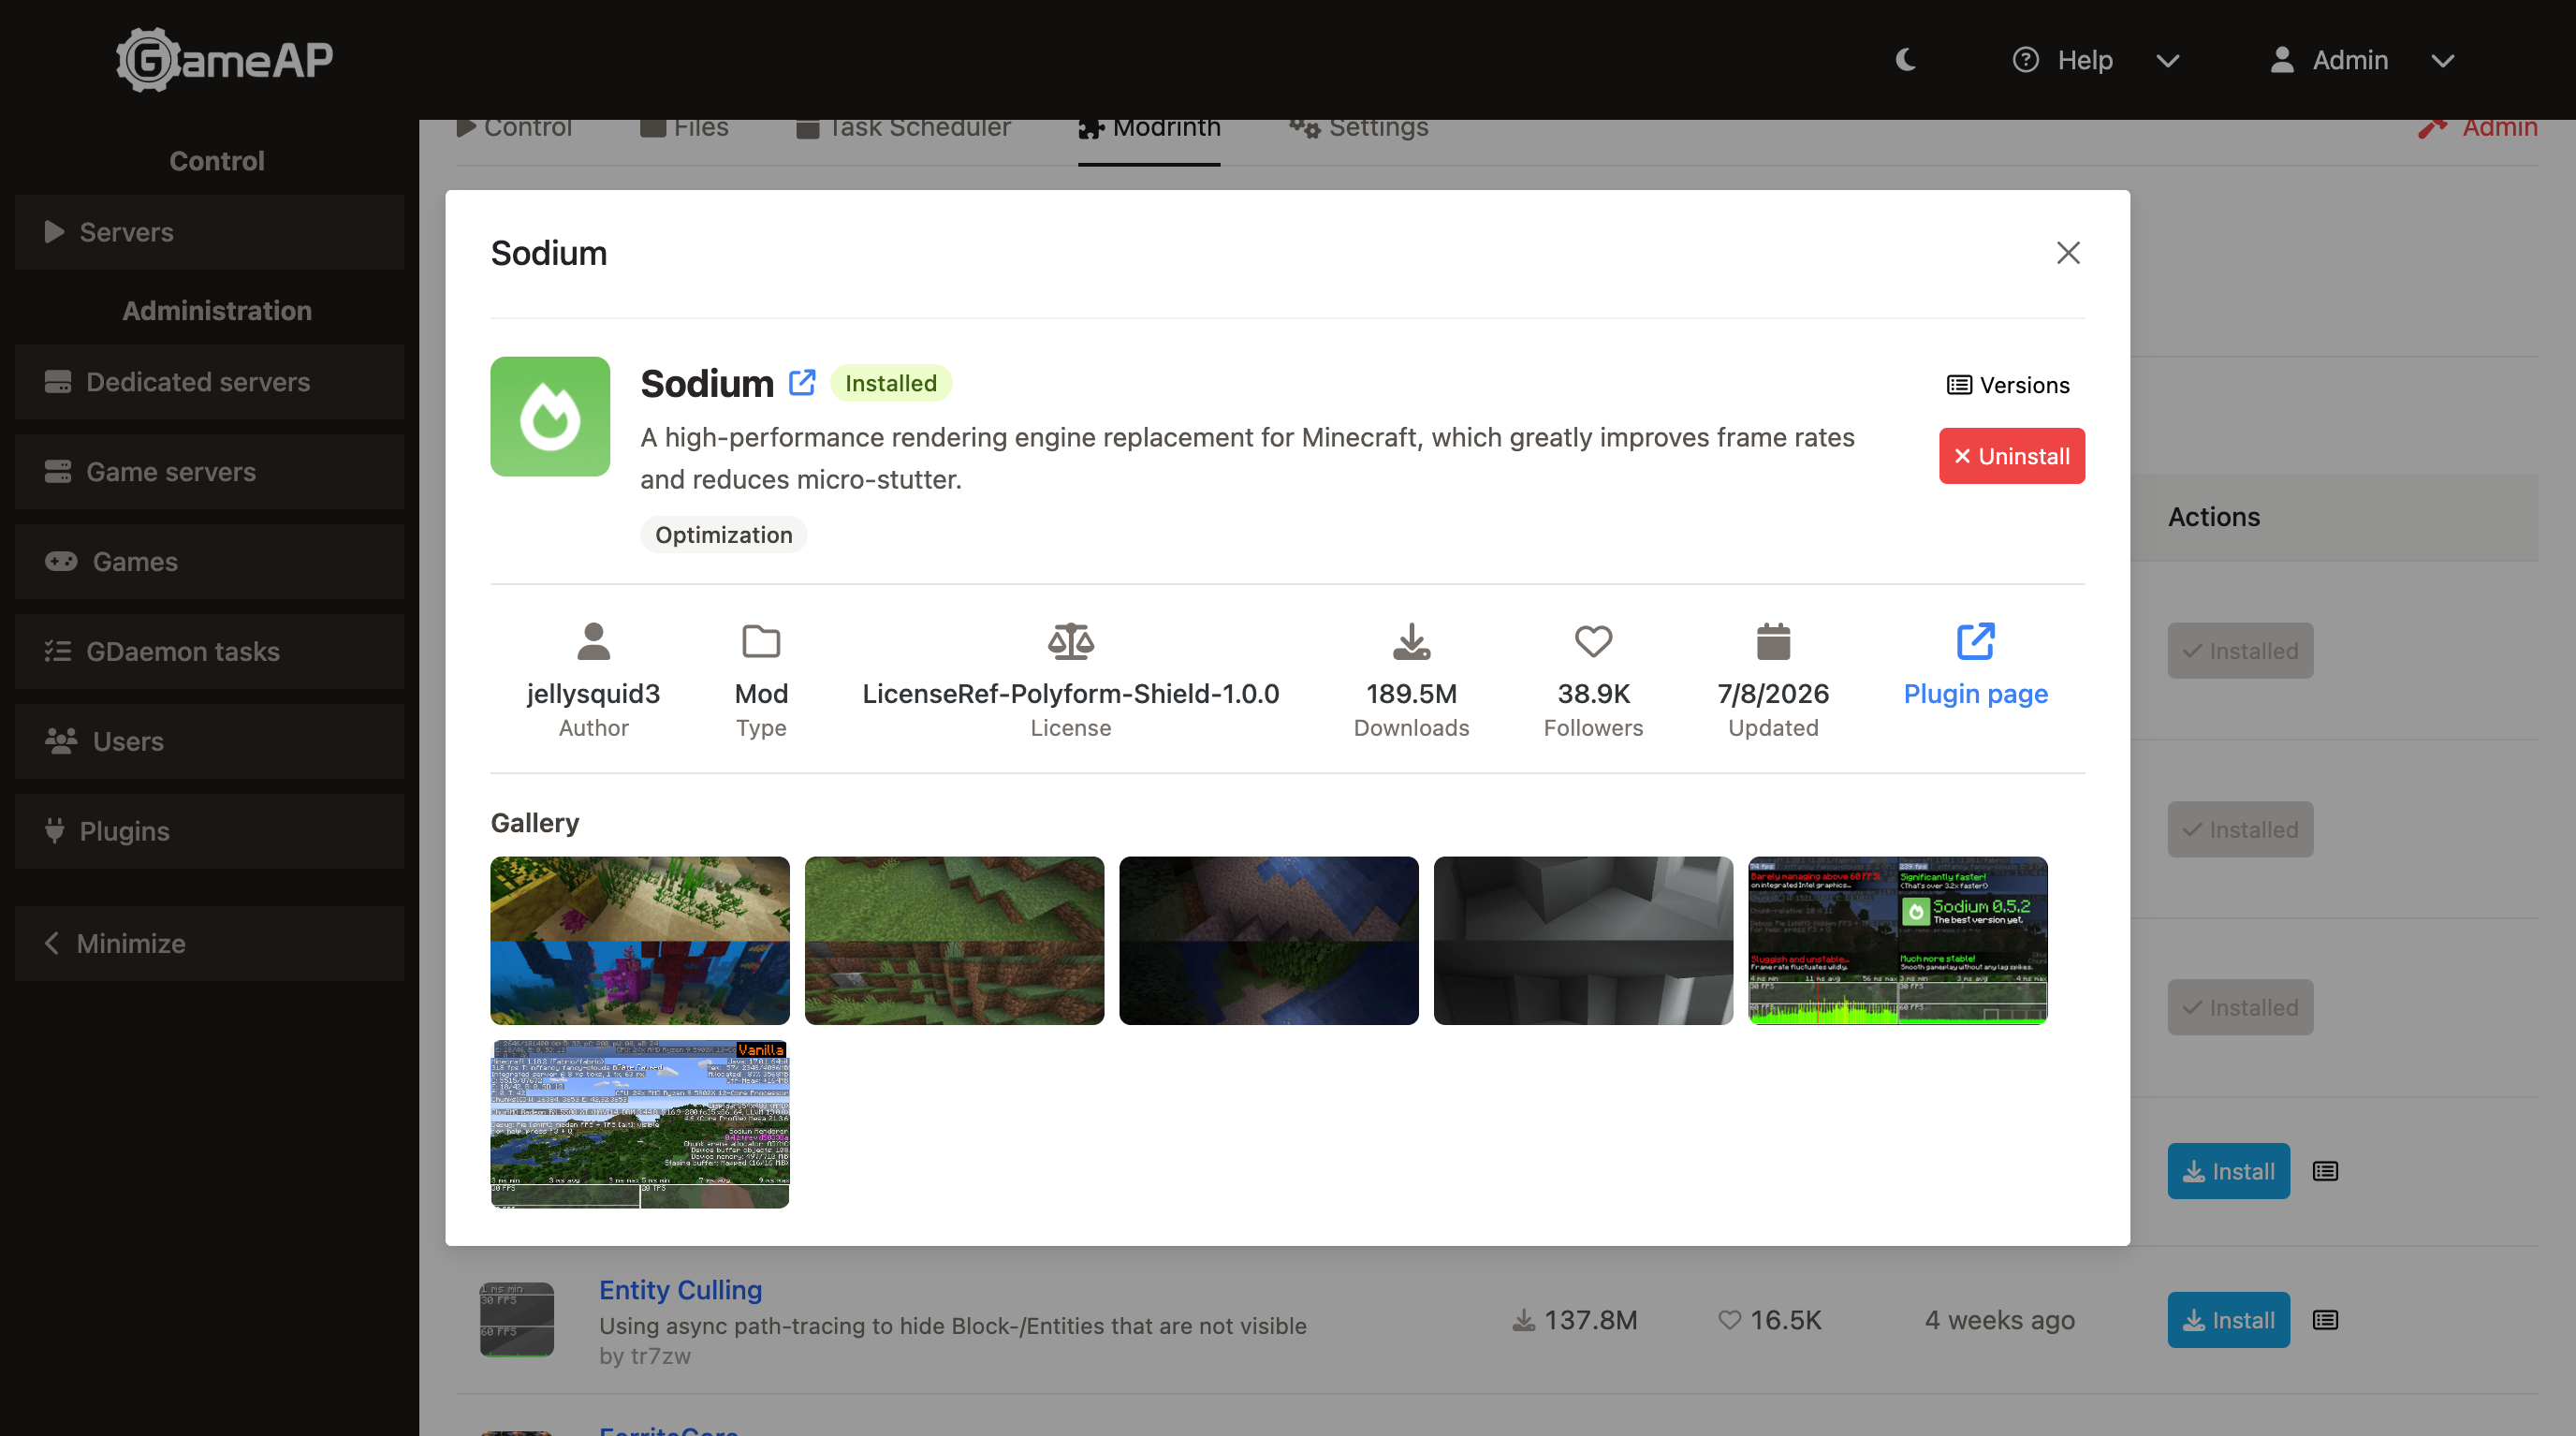Uninstall the Sodium mod
2576x1436 pixels.
point(2012,457)
